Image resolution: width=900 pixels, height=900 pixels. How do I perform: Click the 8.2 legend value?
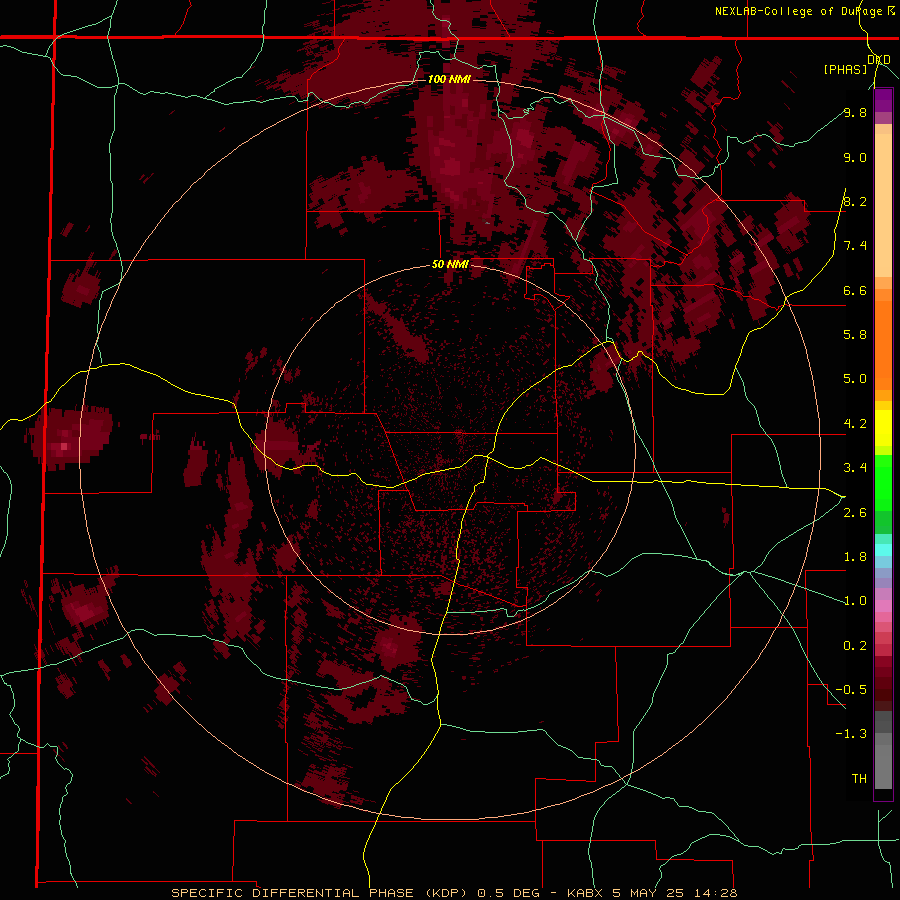855,201
